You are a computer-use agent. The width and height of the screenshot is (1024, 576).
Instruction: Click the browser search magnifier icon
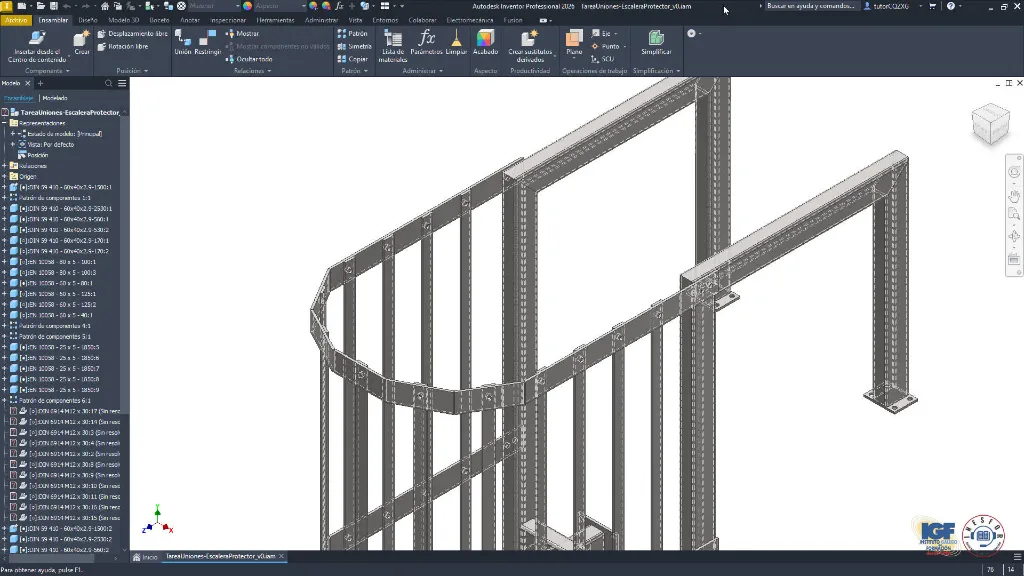108,84
